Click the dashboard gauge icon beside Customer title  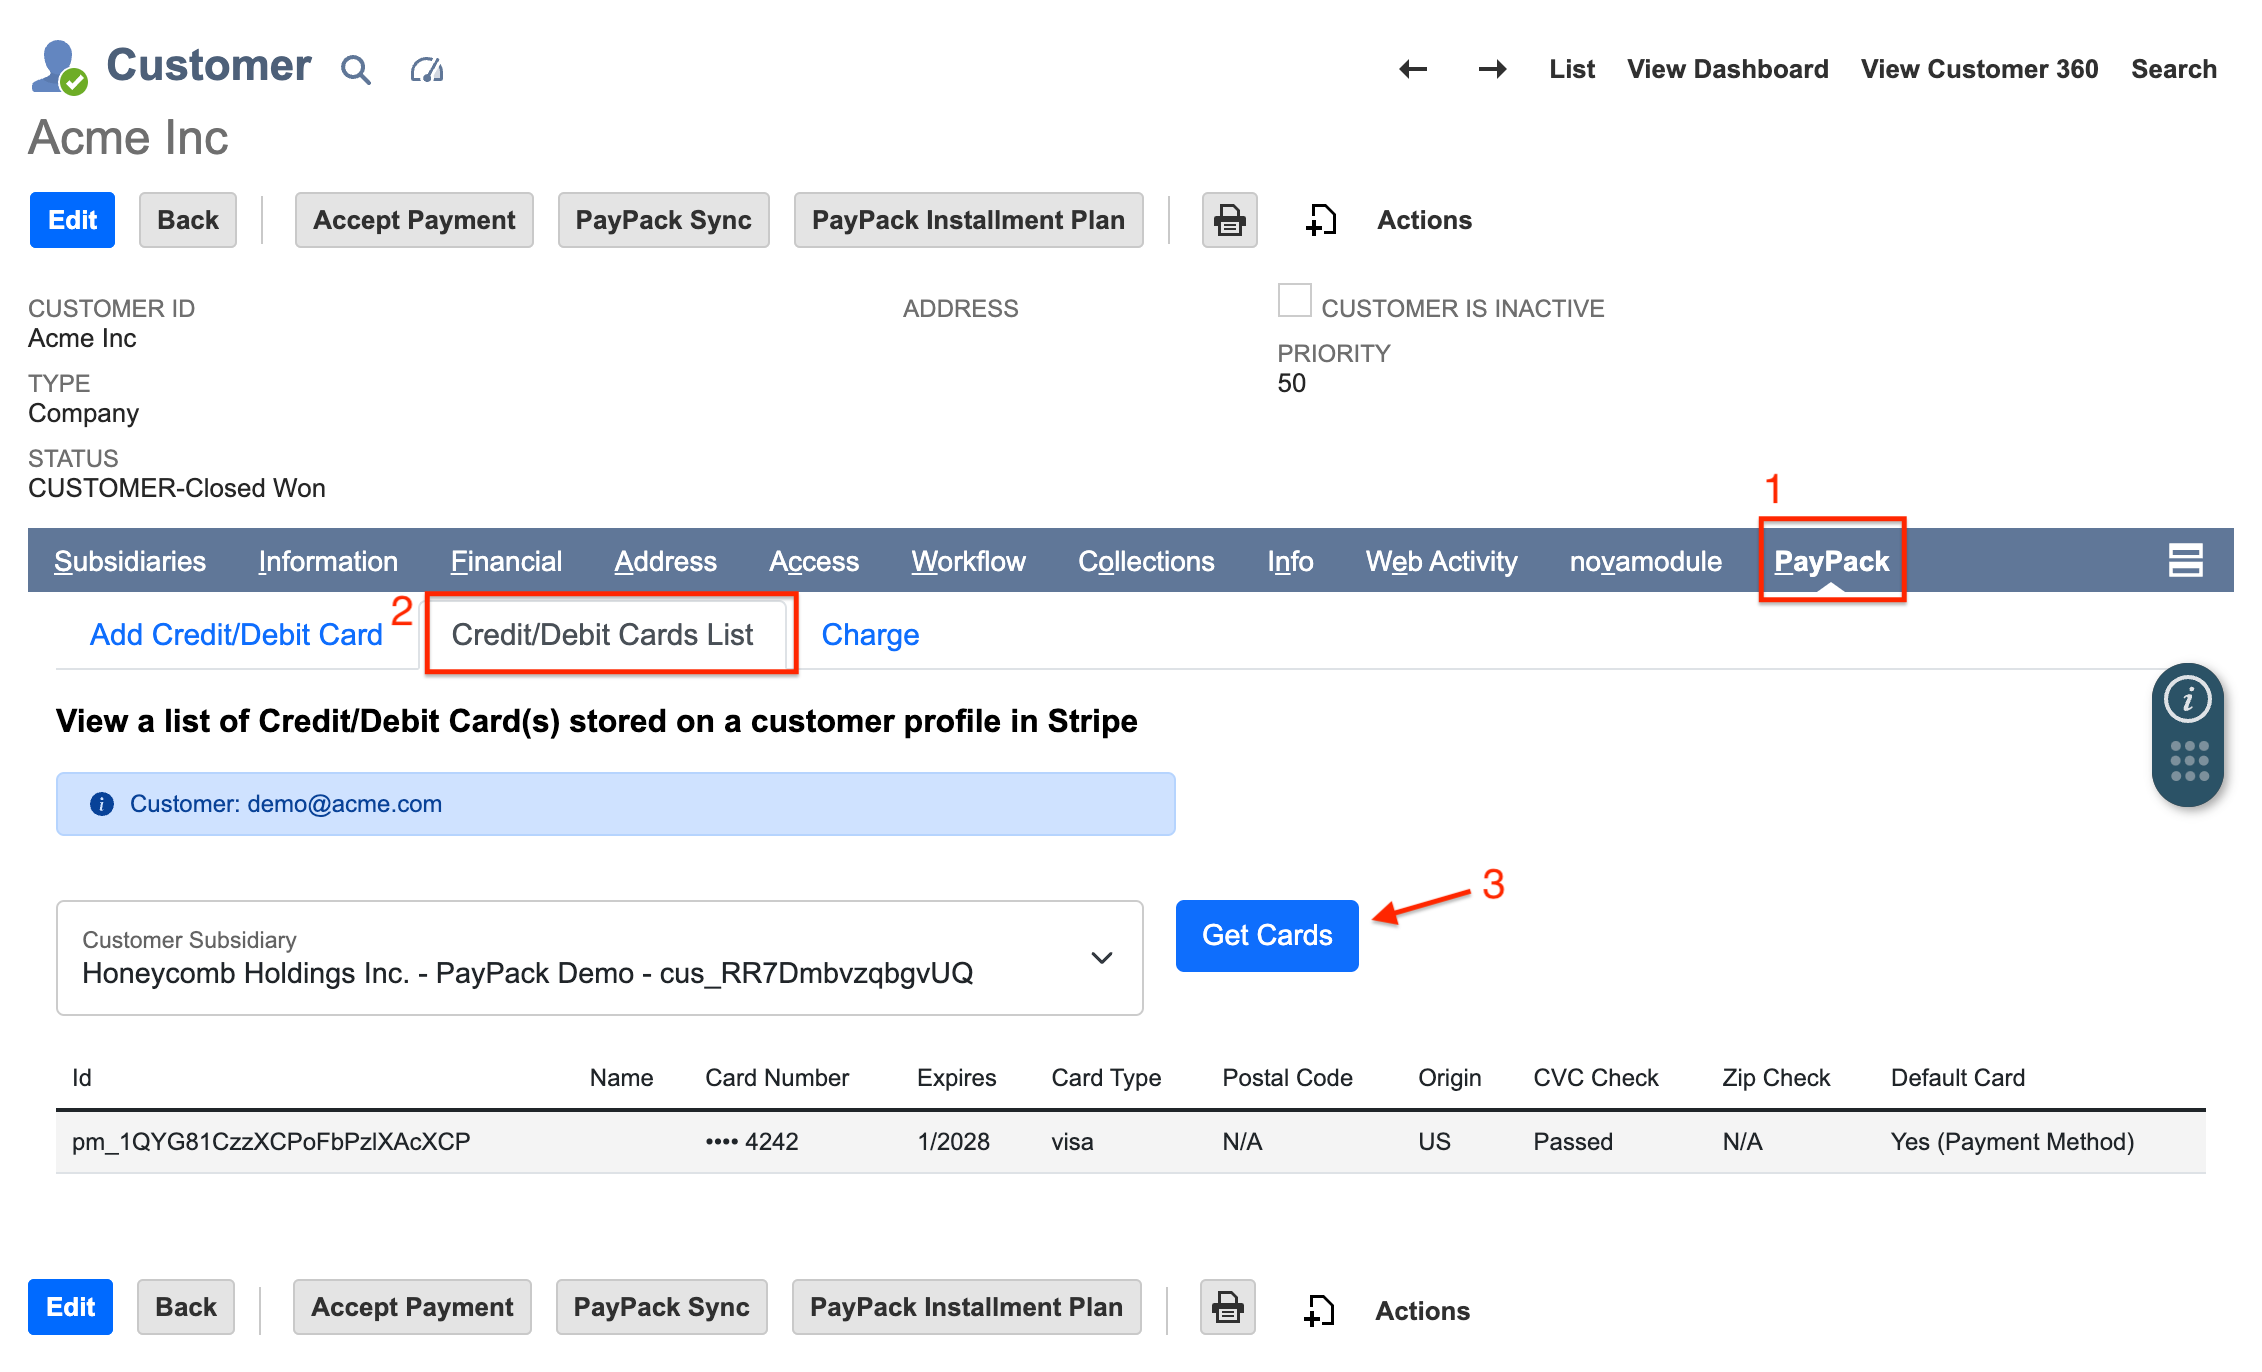pyautogui.click(x=426, y=69)
